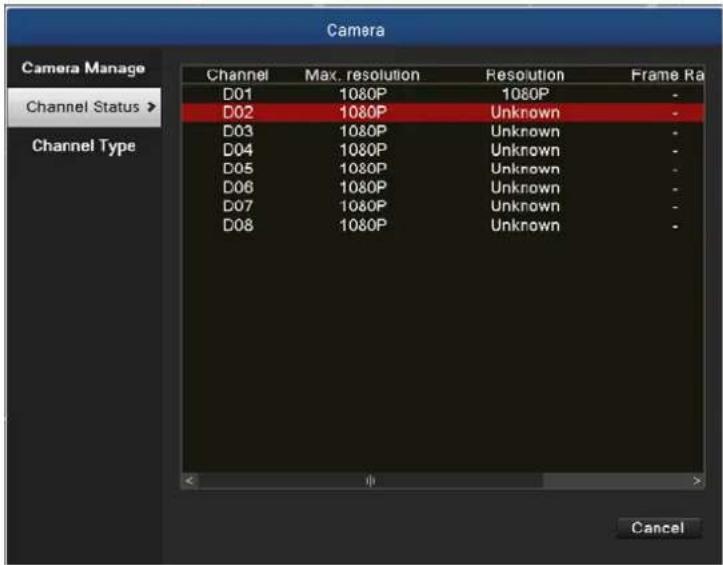Click the Unknown resolution in D08 row
Image resolution: width=723 pixels, height=565 pixels.
click(x=525, y=225)
